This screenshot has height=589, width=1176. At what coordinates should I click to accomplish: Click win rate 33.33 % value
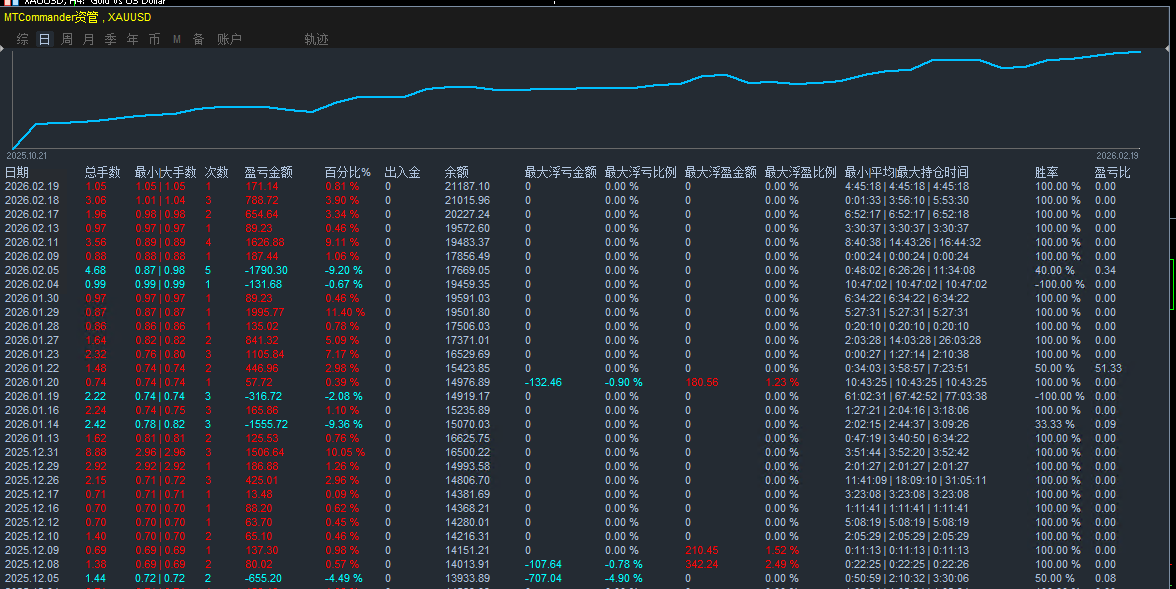click(1054, 425)
